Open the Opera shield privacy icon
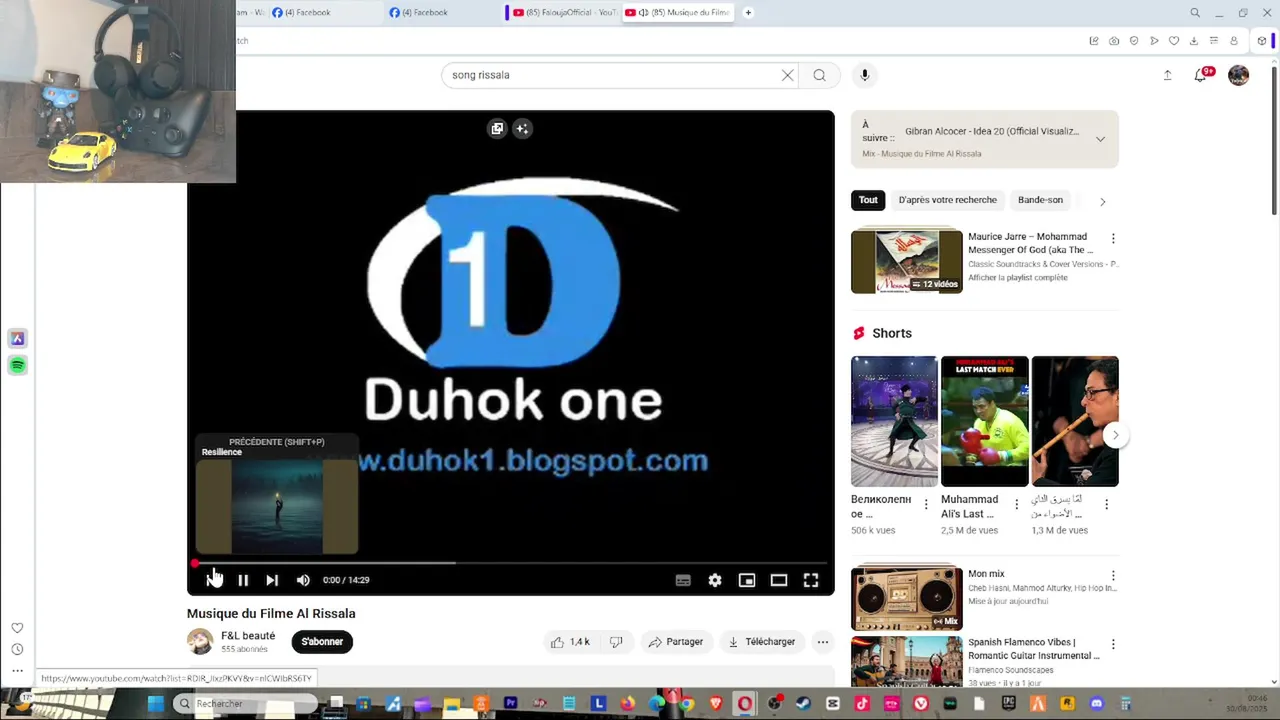The height and width of the screenshot is (720, 1280). 1134,41
